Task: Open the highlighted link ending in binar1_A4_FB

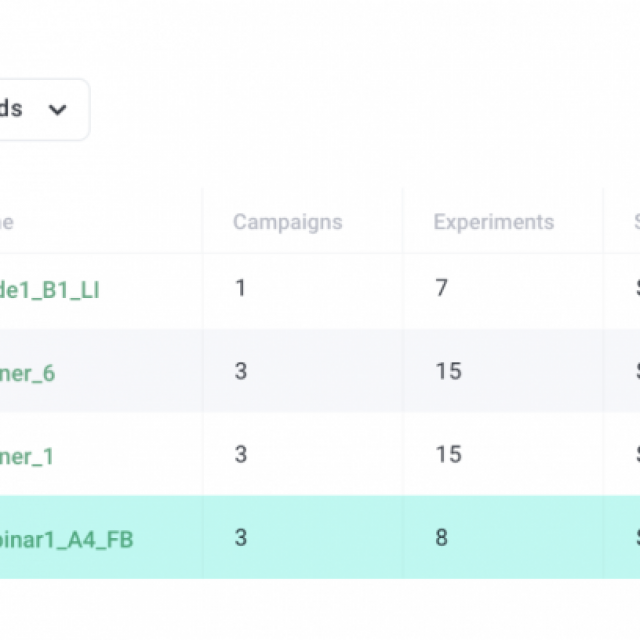Action: click(67, 539)
